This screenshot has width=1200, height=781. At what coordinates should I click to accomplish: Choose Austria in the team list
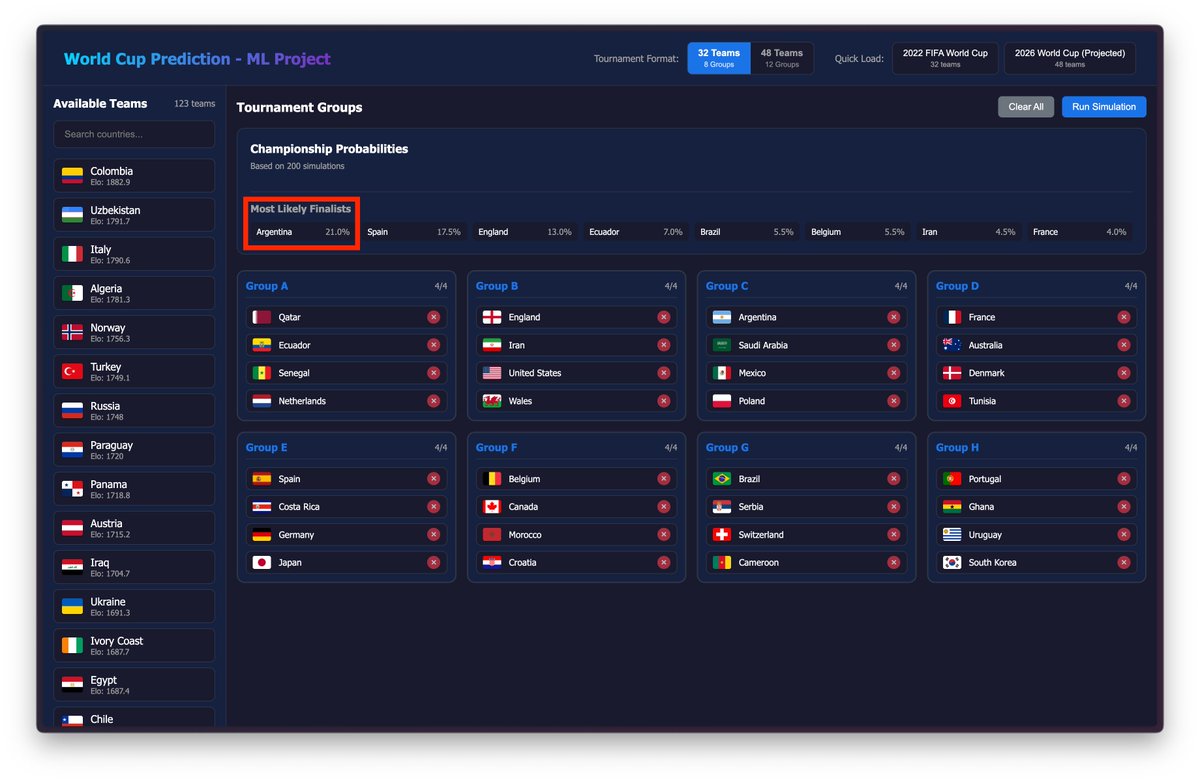pyautogui.click(x=134, y=528)
